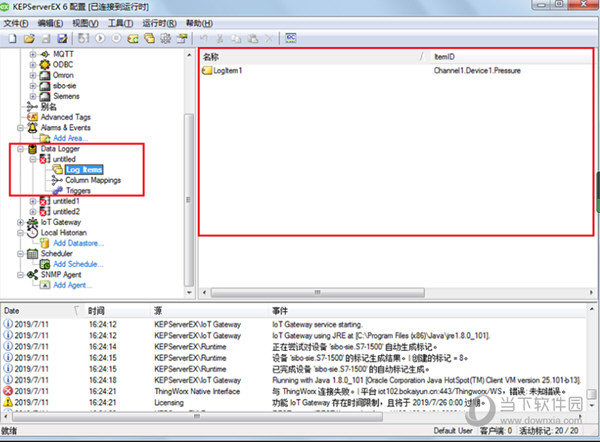Select the Triggers tree node
Viewport: 600px width, 442px height.
(78, 191)
